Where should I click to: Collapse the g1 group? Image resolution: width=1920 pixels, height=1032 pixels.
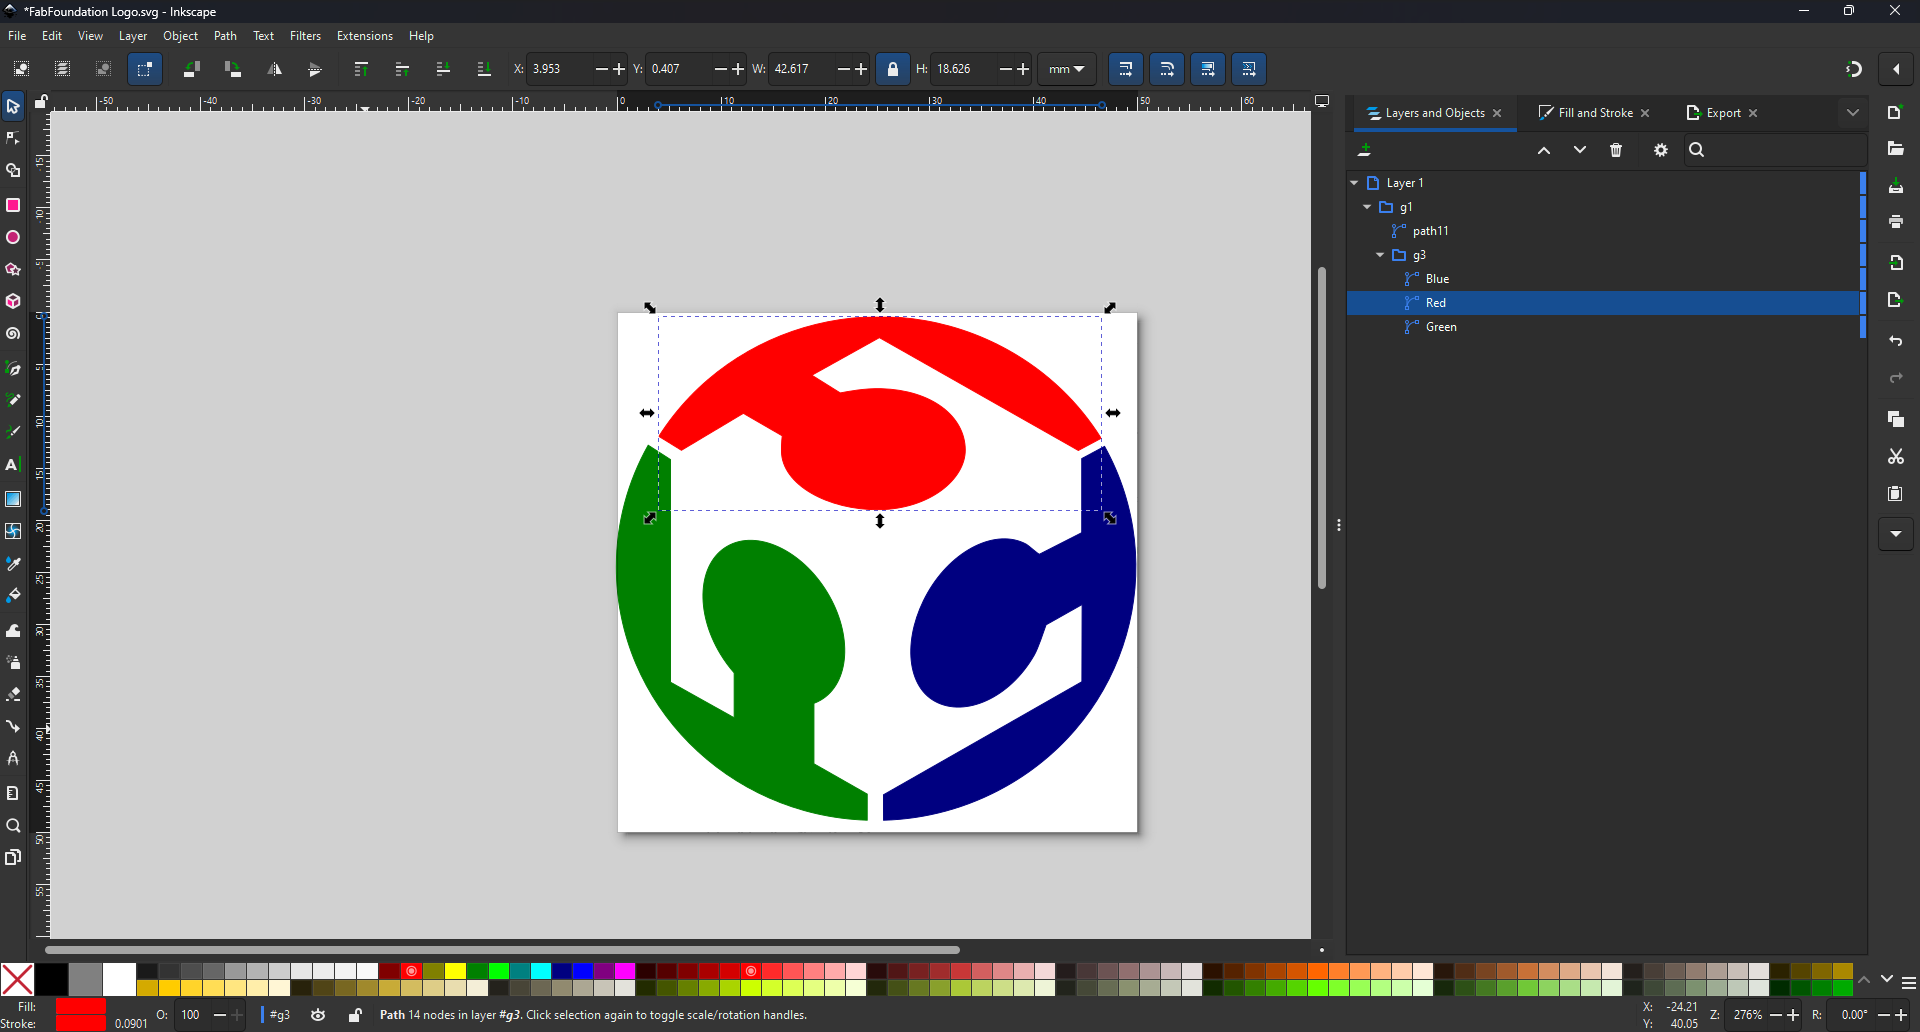1367,207
